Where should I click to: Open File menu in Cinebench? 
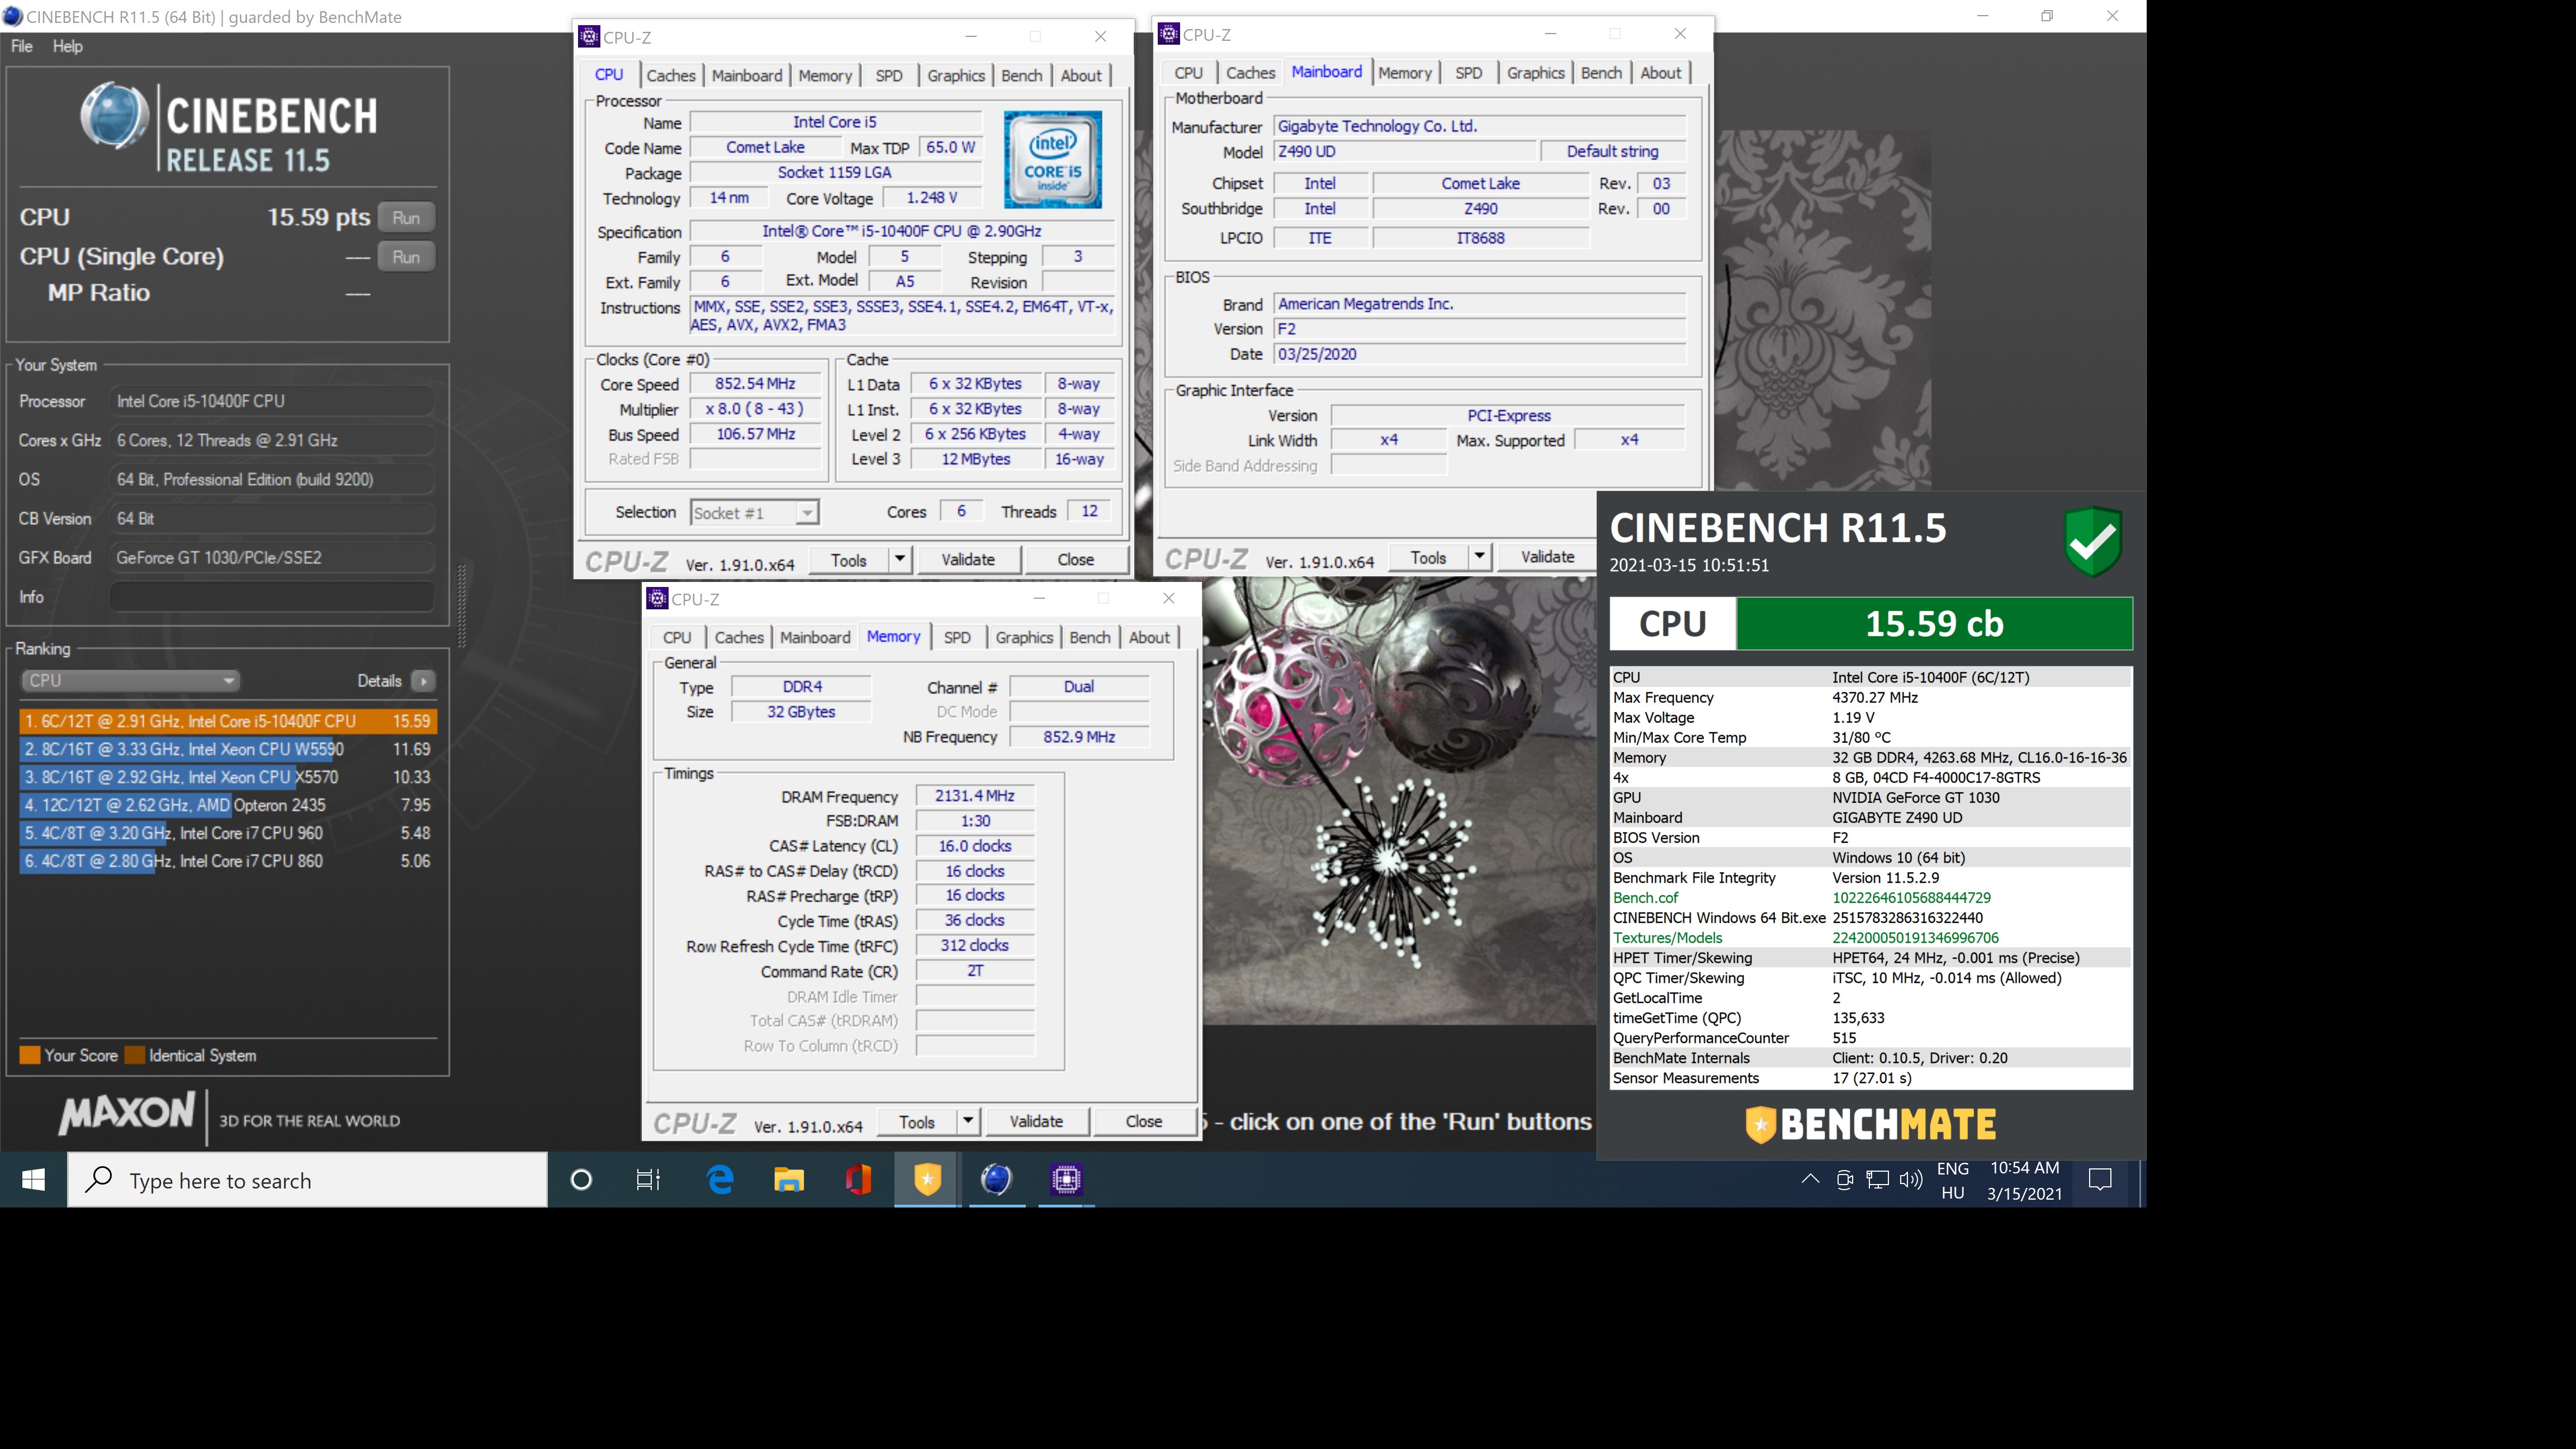[x=22, y=46]
